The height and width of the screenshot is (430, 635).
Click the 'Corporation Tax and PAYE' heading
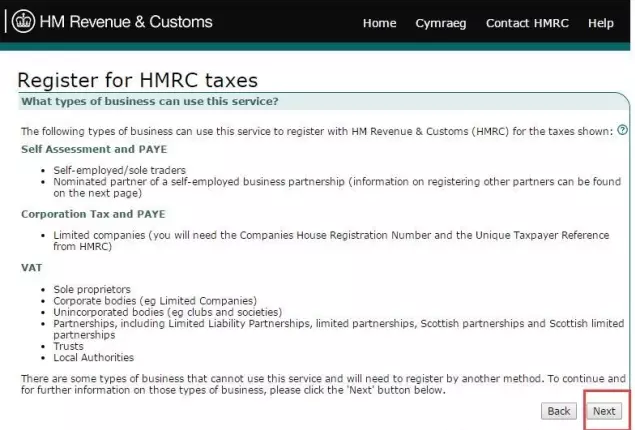(x=93, y=213)
